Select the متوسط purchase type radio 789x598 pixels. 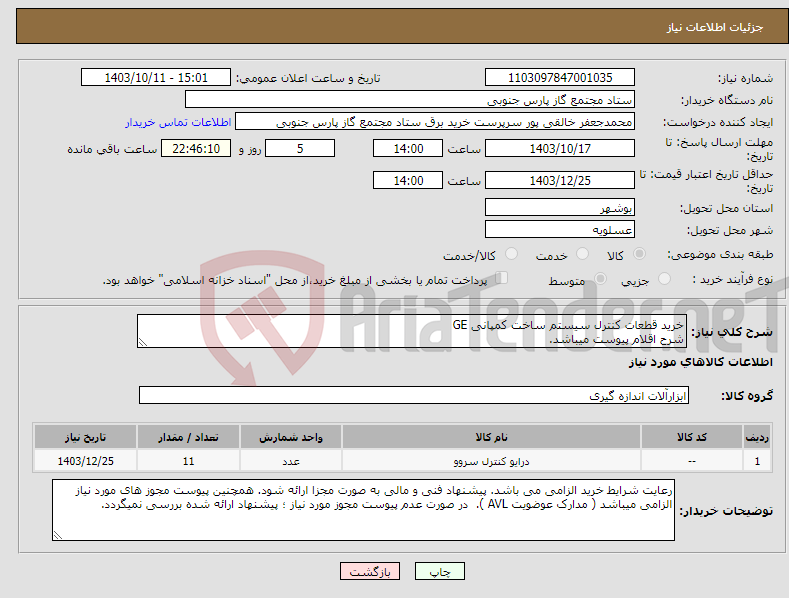point(600,278)
